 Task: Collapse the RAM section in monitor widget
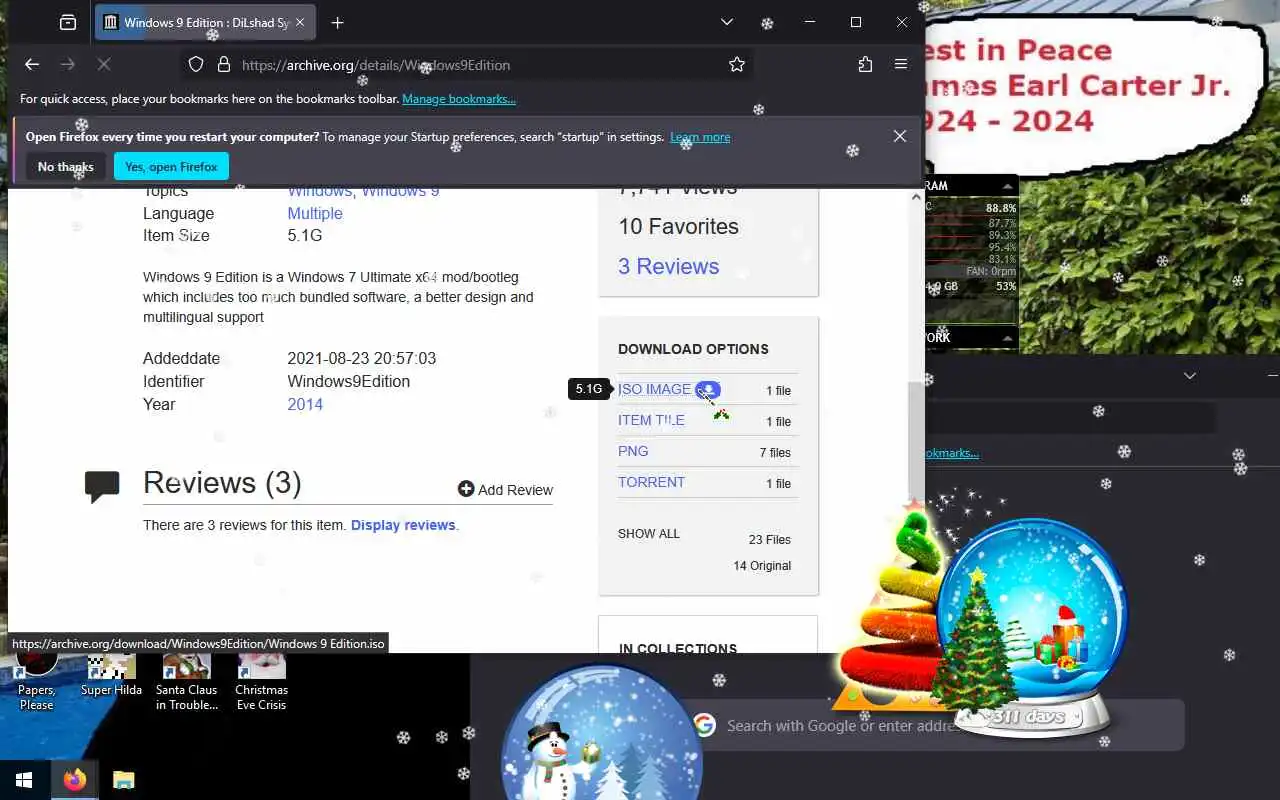click(x=1007, y=186)
